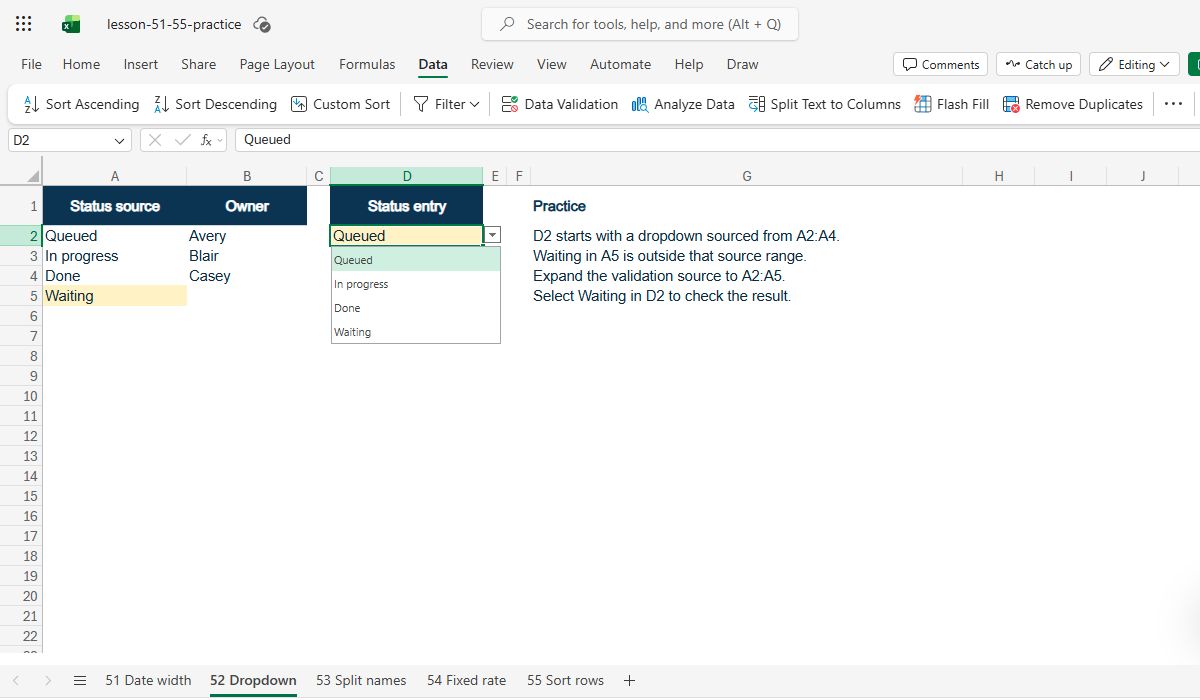Viewport: 1200px width, 700px height.
Task: Click the Excel logo icon
Action: [71, 24]
